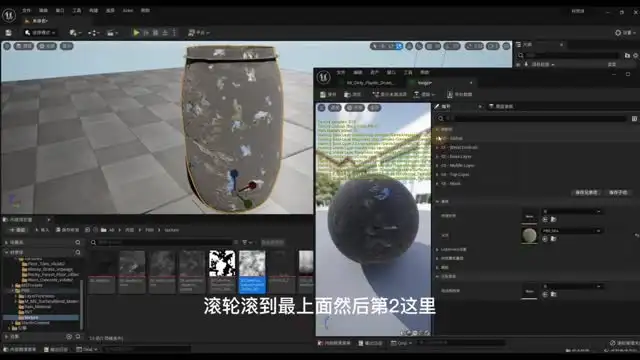Open the Actor menu in main window
This screenshot has height=360, width=640.
coord(128,10)
